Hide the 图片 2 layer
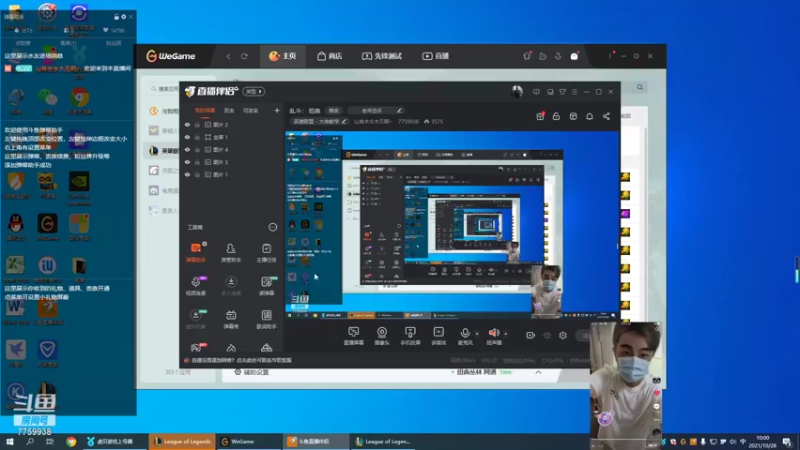800x450 pixels. tap(187, 124)
